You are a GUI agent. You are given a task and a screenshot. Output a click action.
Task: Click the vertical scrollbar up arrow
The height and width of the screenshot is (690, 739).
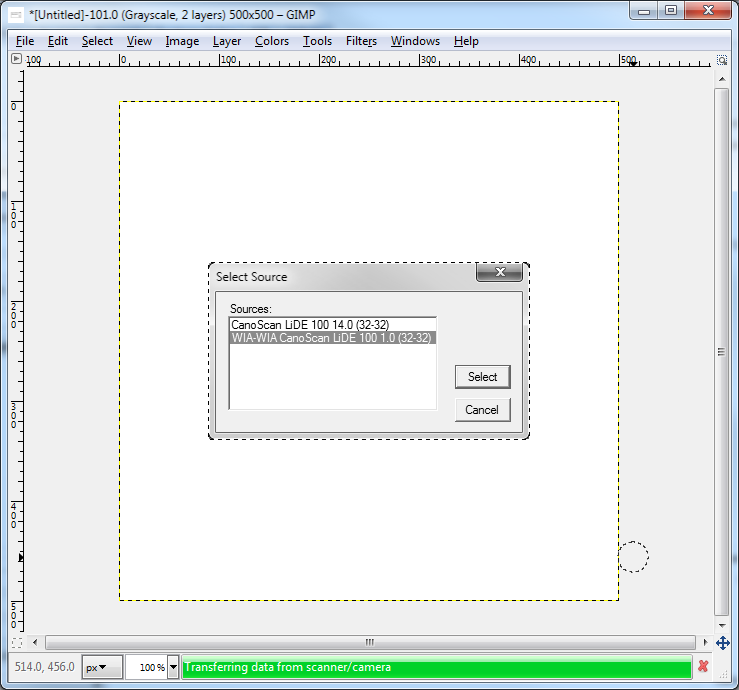[x=722, y=79]
